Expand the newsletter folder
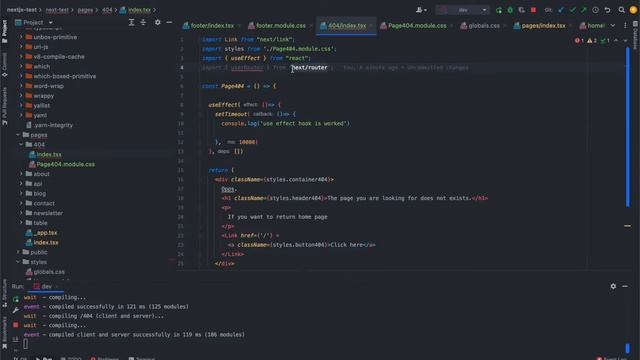The height and width of the screenshot is (360, 640). click(21, 213)
